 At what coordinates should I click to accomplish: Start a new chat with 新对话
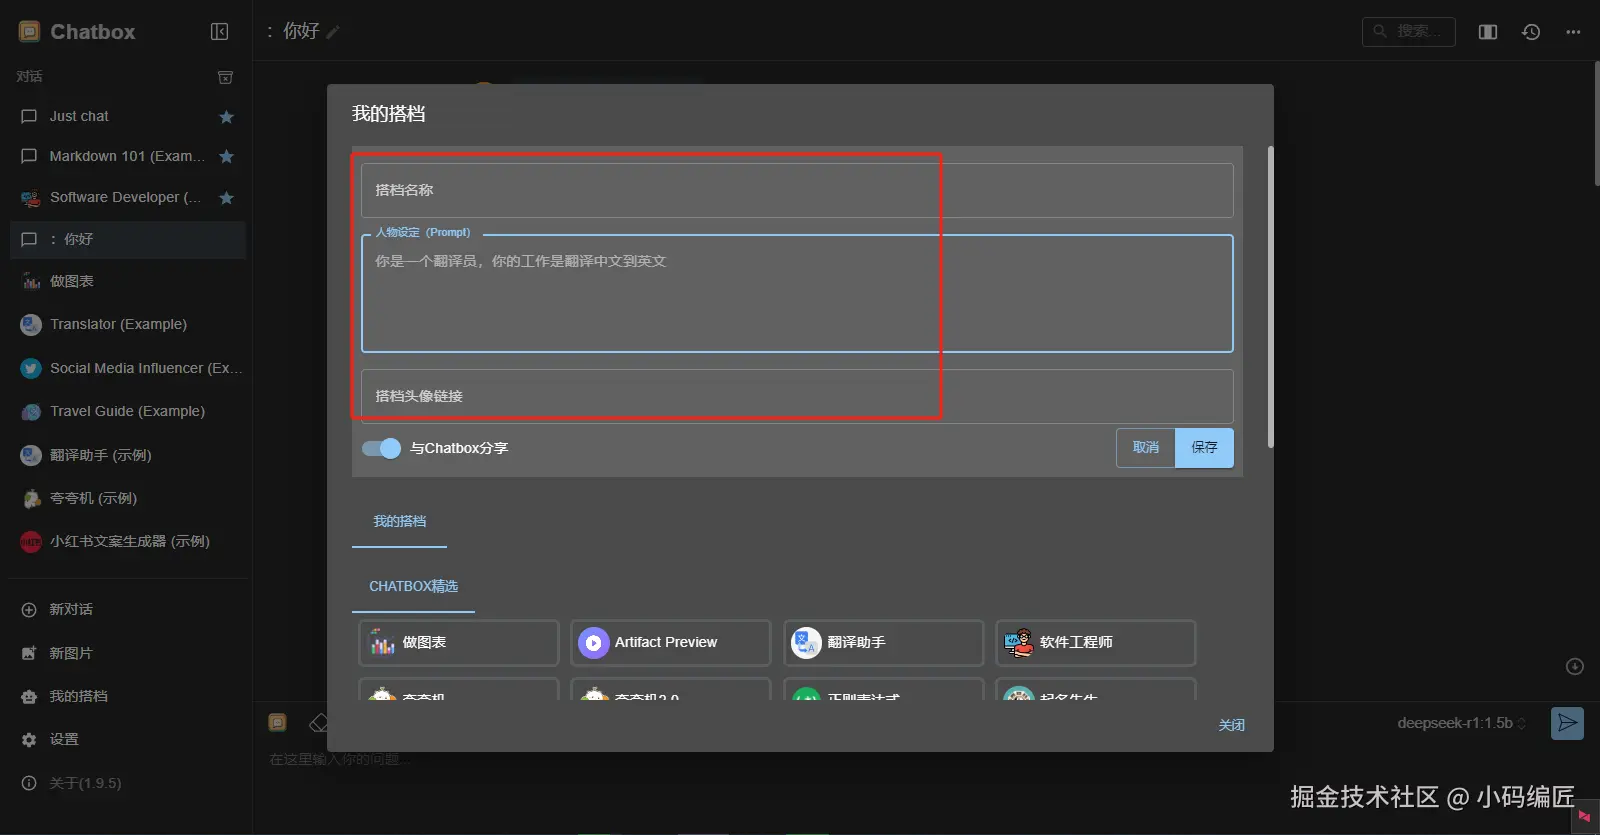click(x=128, y=609)
